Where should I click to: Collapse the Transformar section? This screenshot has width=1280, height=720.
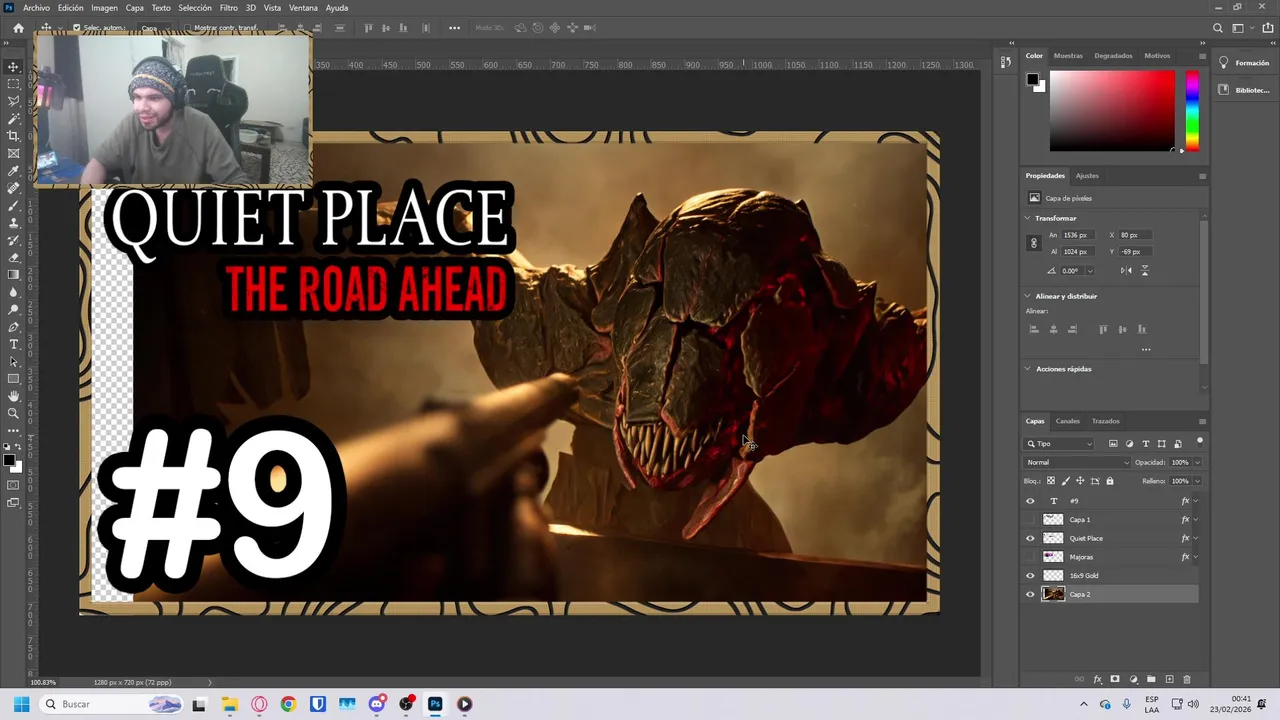click(1027, 218)
